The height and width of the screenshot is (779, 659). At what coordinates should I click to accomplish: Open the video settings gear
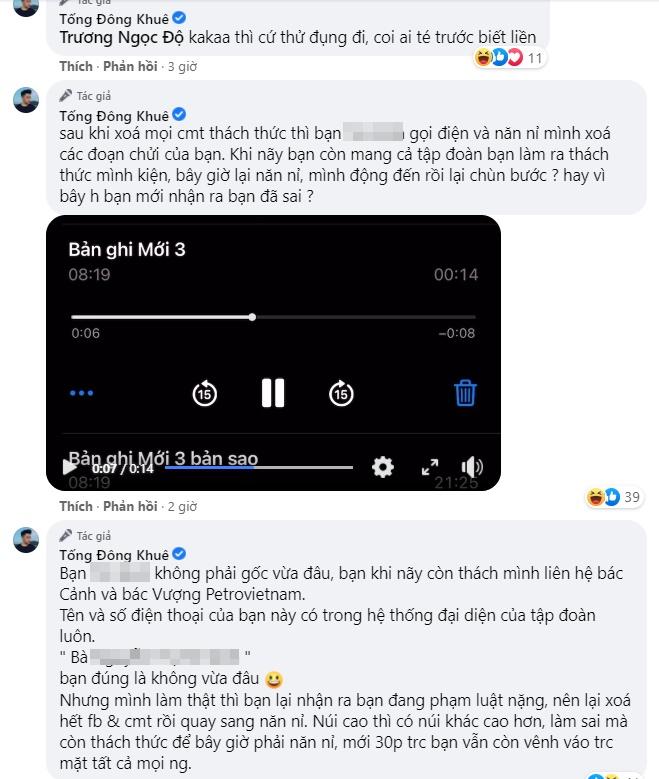[382, 467]
